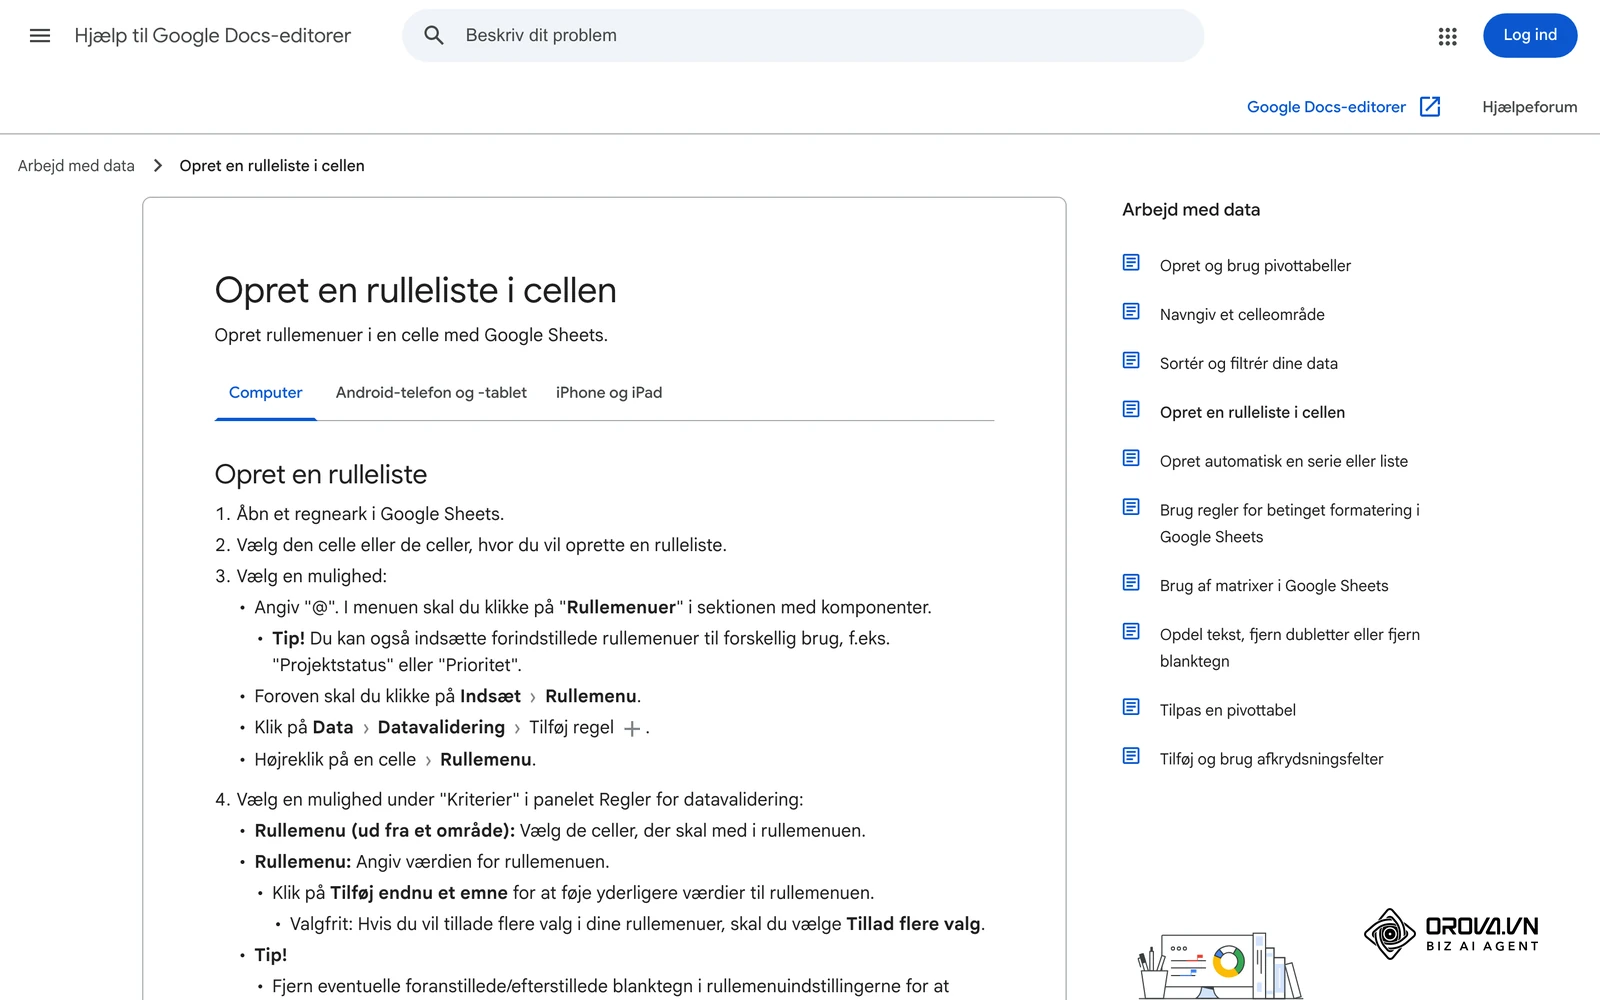Viewport: 1600px width, 1000px height.
Task: Click document icon beside Tilpas en pivottabel
Action: tap(1131, 708)
